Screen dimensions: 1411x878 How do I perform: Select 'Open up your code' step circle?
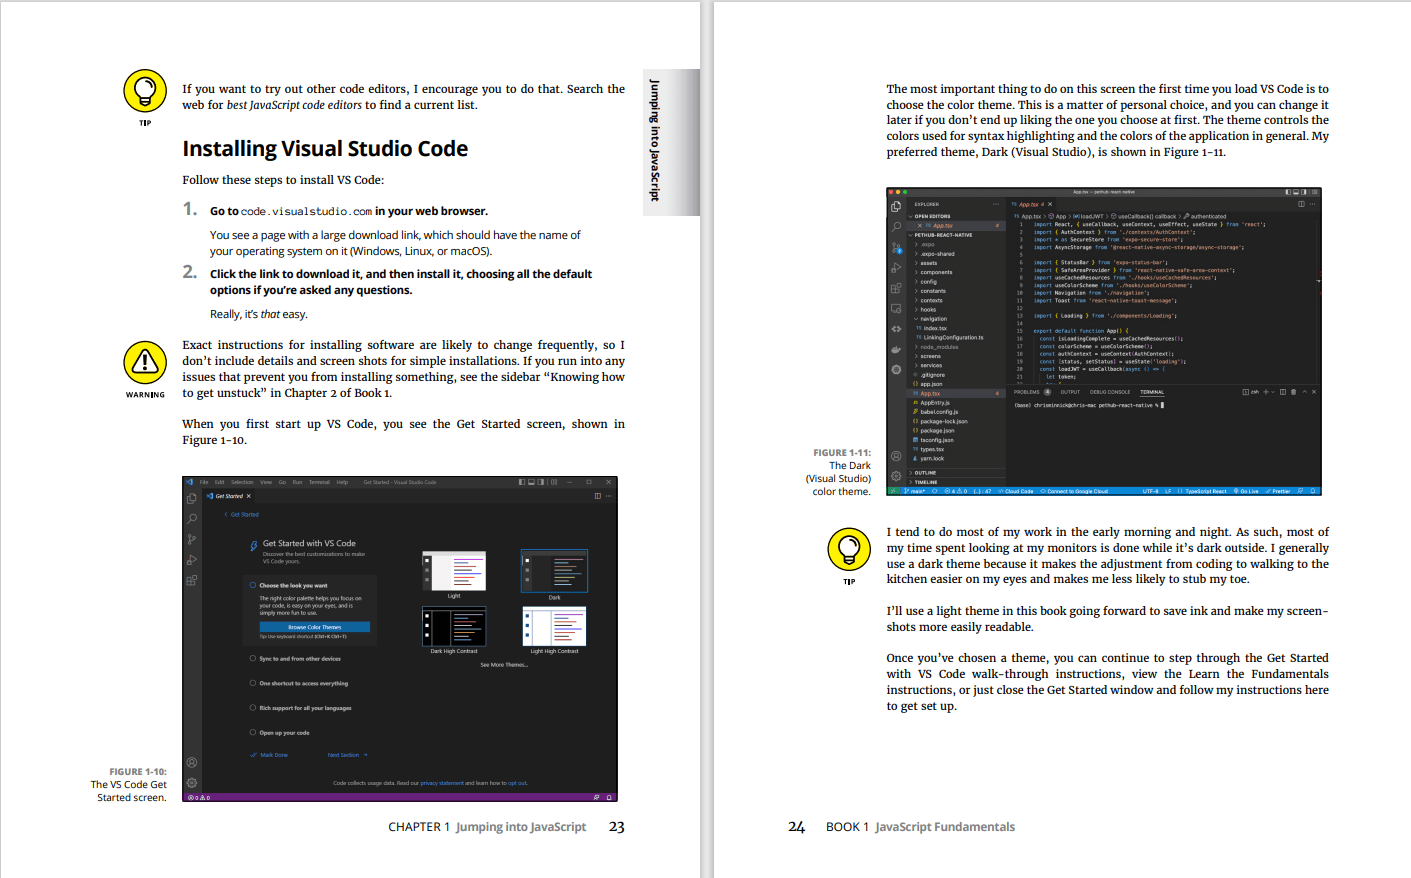coord(253,732)
